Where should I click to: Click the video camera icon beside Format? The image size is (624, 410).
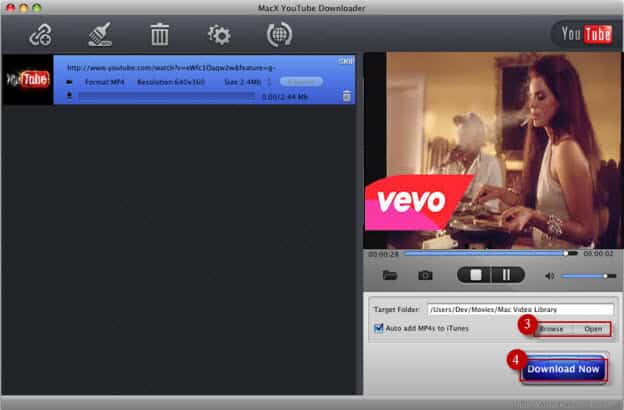[x=69, y=82]
